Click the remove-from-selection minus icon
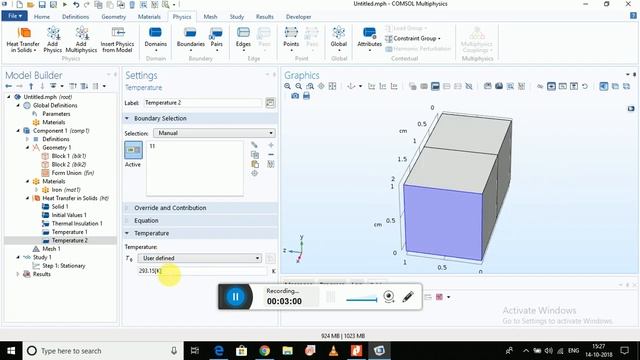Image resolution: width=640 pixels, height=360 pixels. 271,155
